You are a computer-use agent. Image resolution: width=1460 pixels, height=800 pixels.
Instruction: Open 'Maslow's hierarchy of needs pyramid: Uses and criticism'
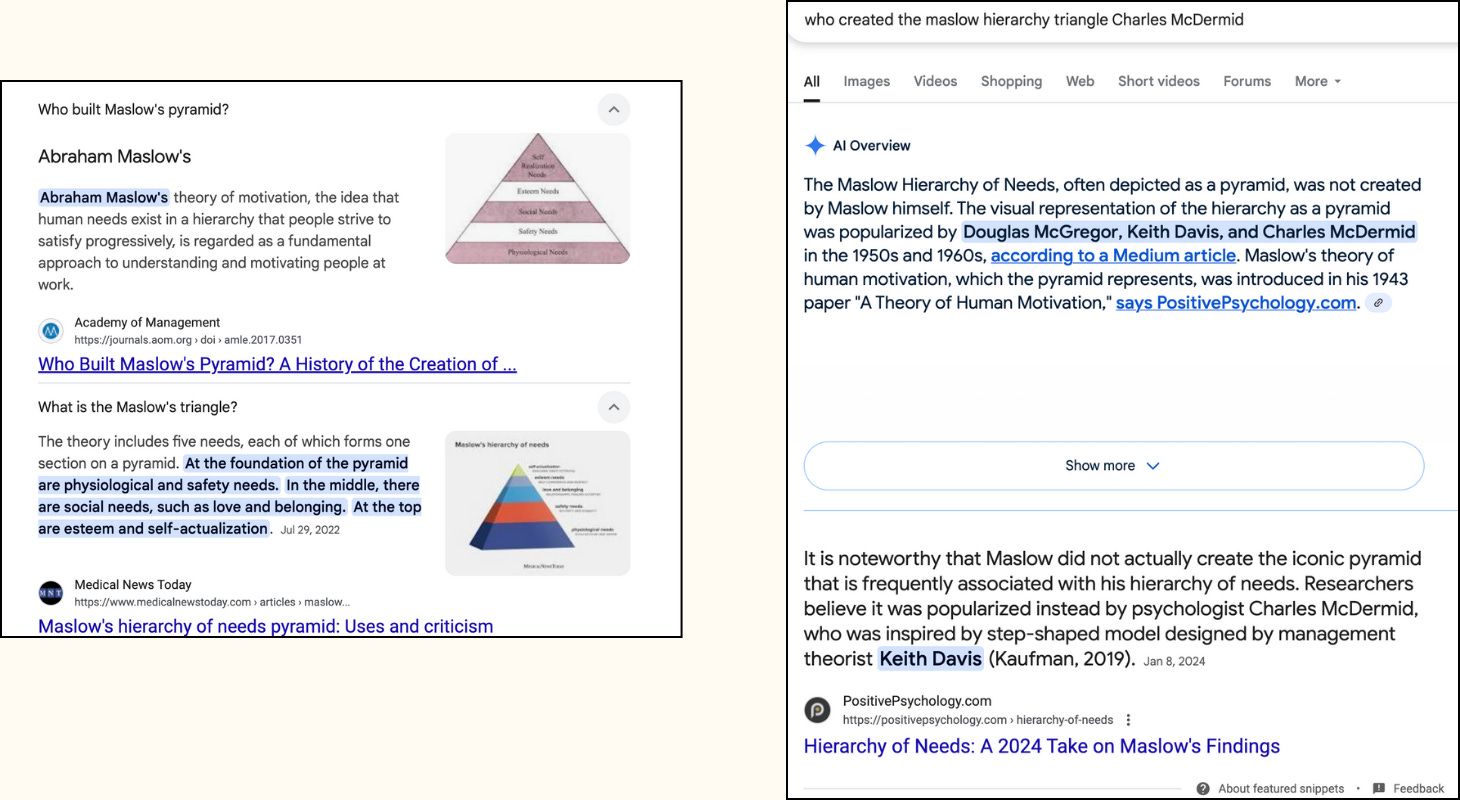pyautogui.click(x=265, y=626)
